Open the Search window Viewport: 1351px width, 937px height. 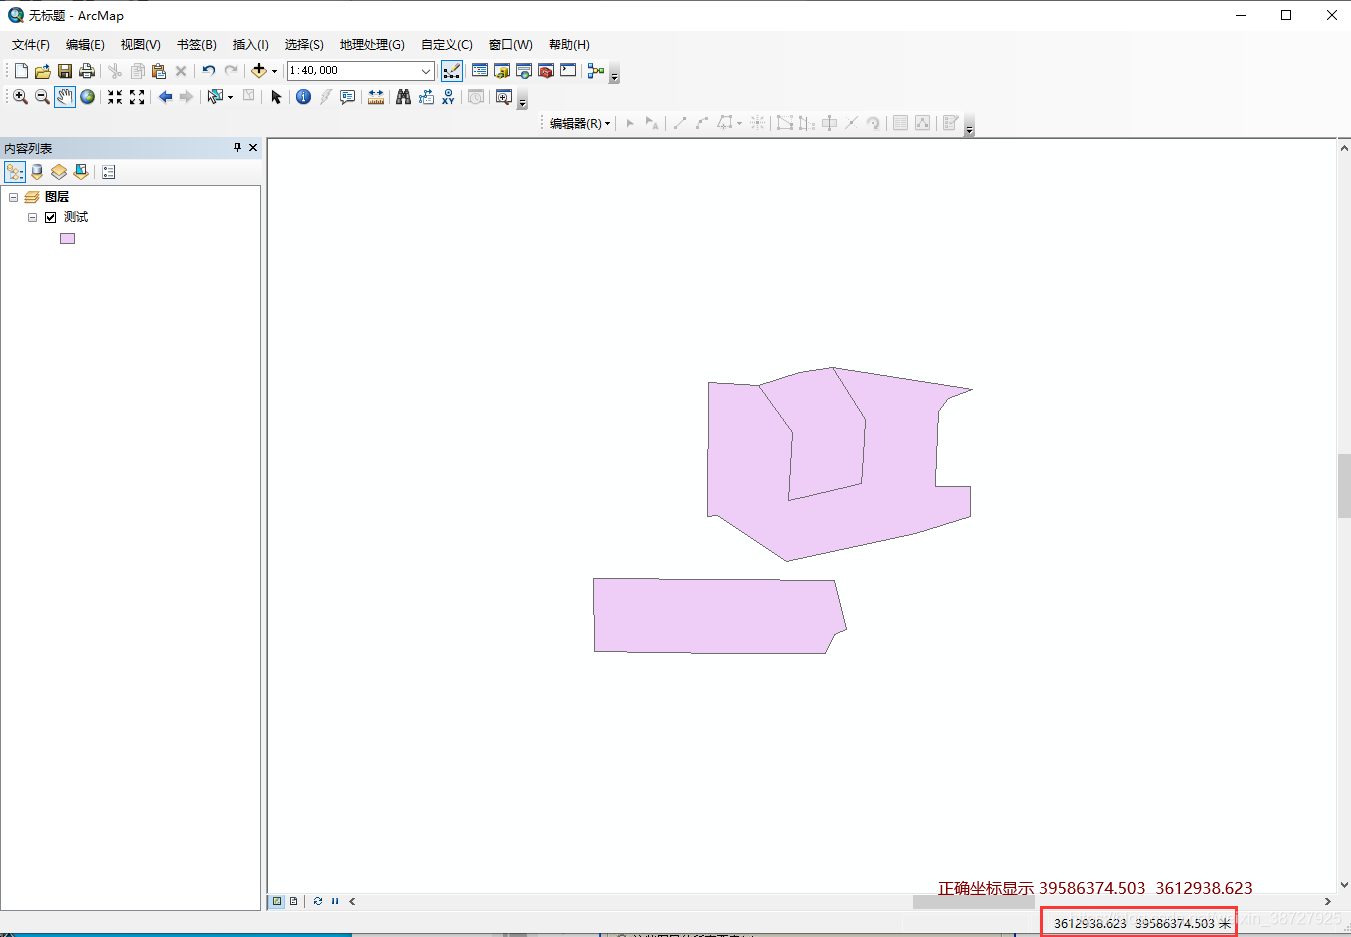(x=524, y=71)
